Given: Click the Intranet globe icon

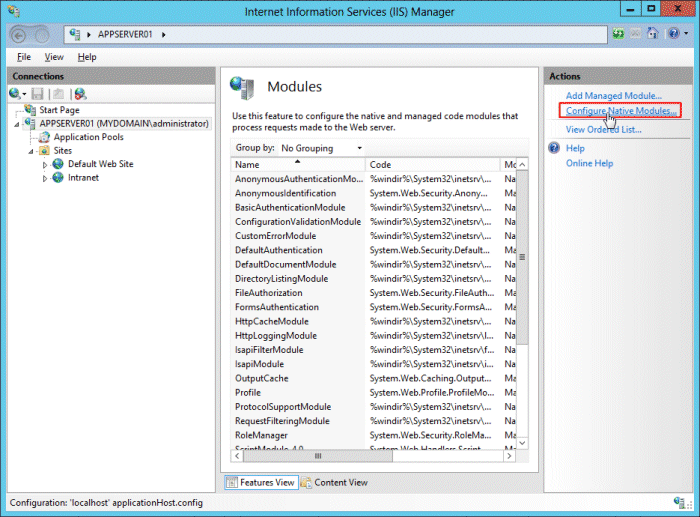Looking at the screenshot, I should click(58, 177).
